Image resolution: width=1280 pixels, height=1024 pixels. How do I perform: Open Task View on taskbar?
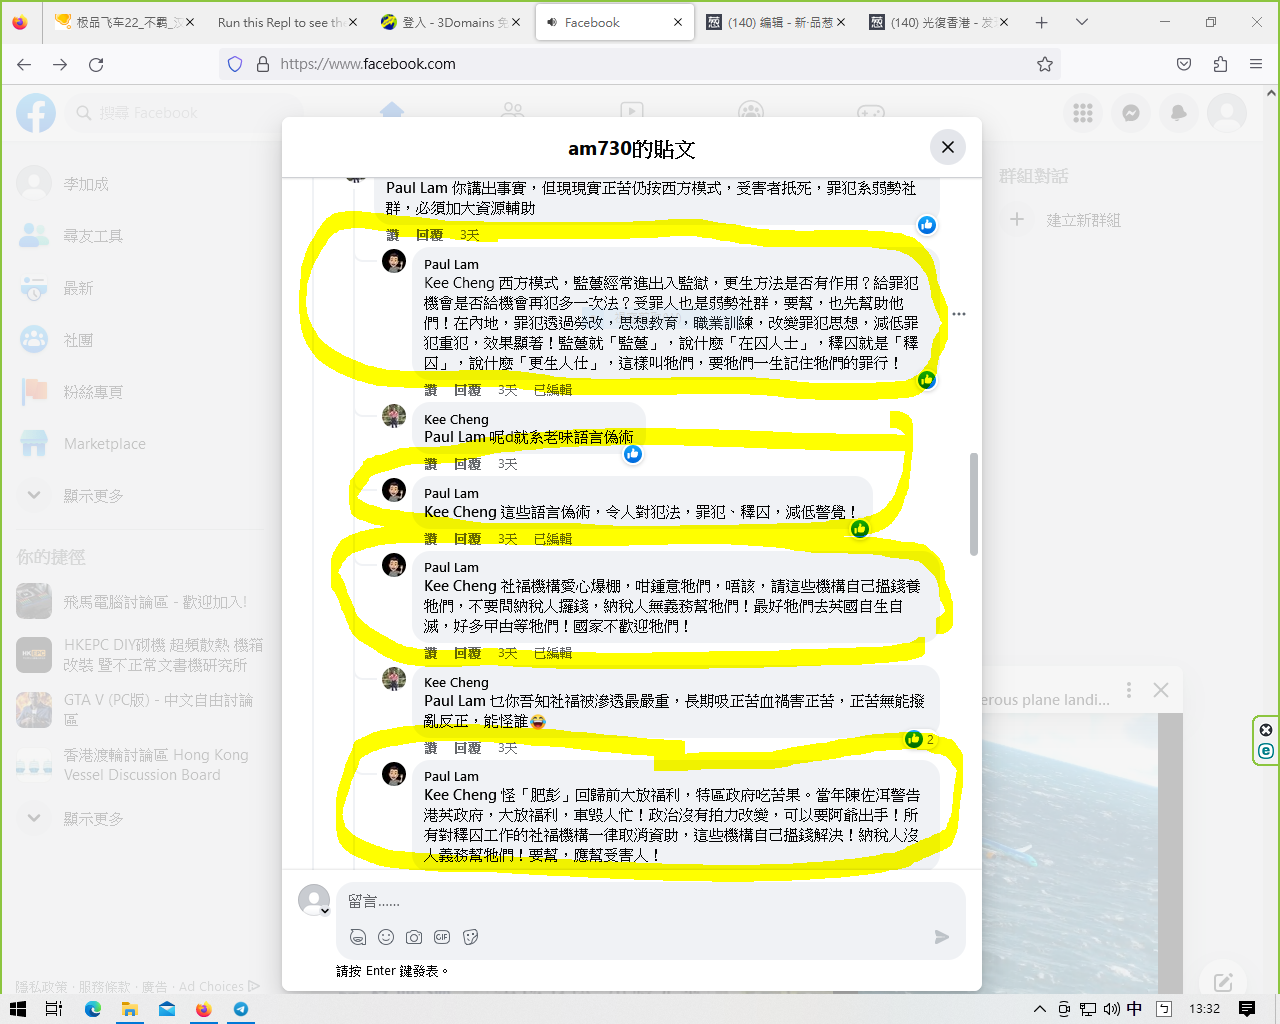(x=54, y=1009)
